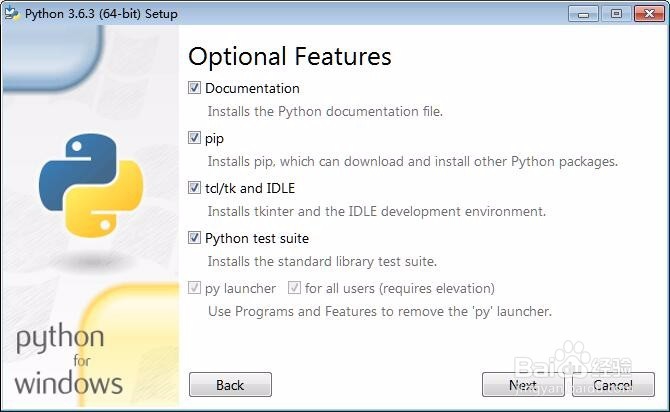Click the 'python for windows' branding text
The width and height of the screenshot is (670, 412).
68,360
